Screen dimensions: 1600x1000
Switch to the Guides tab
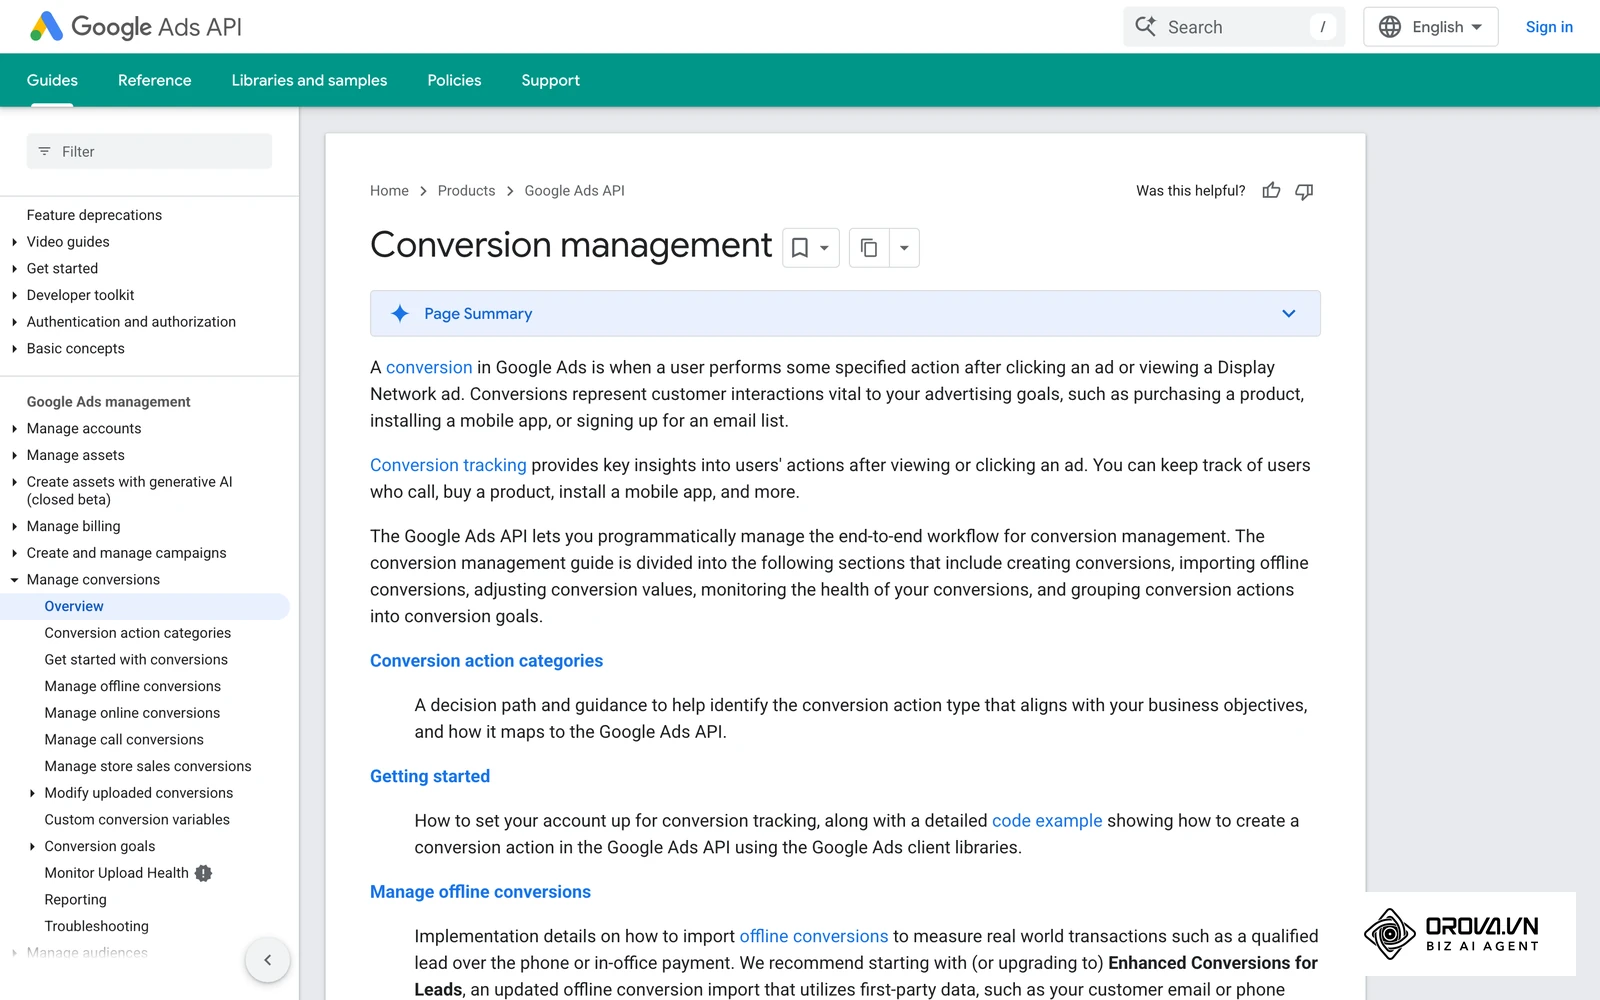click(52, 80)
